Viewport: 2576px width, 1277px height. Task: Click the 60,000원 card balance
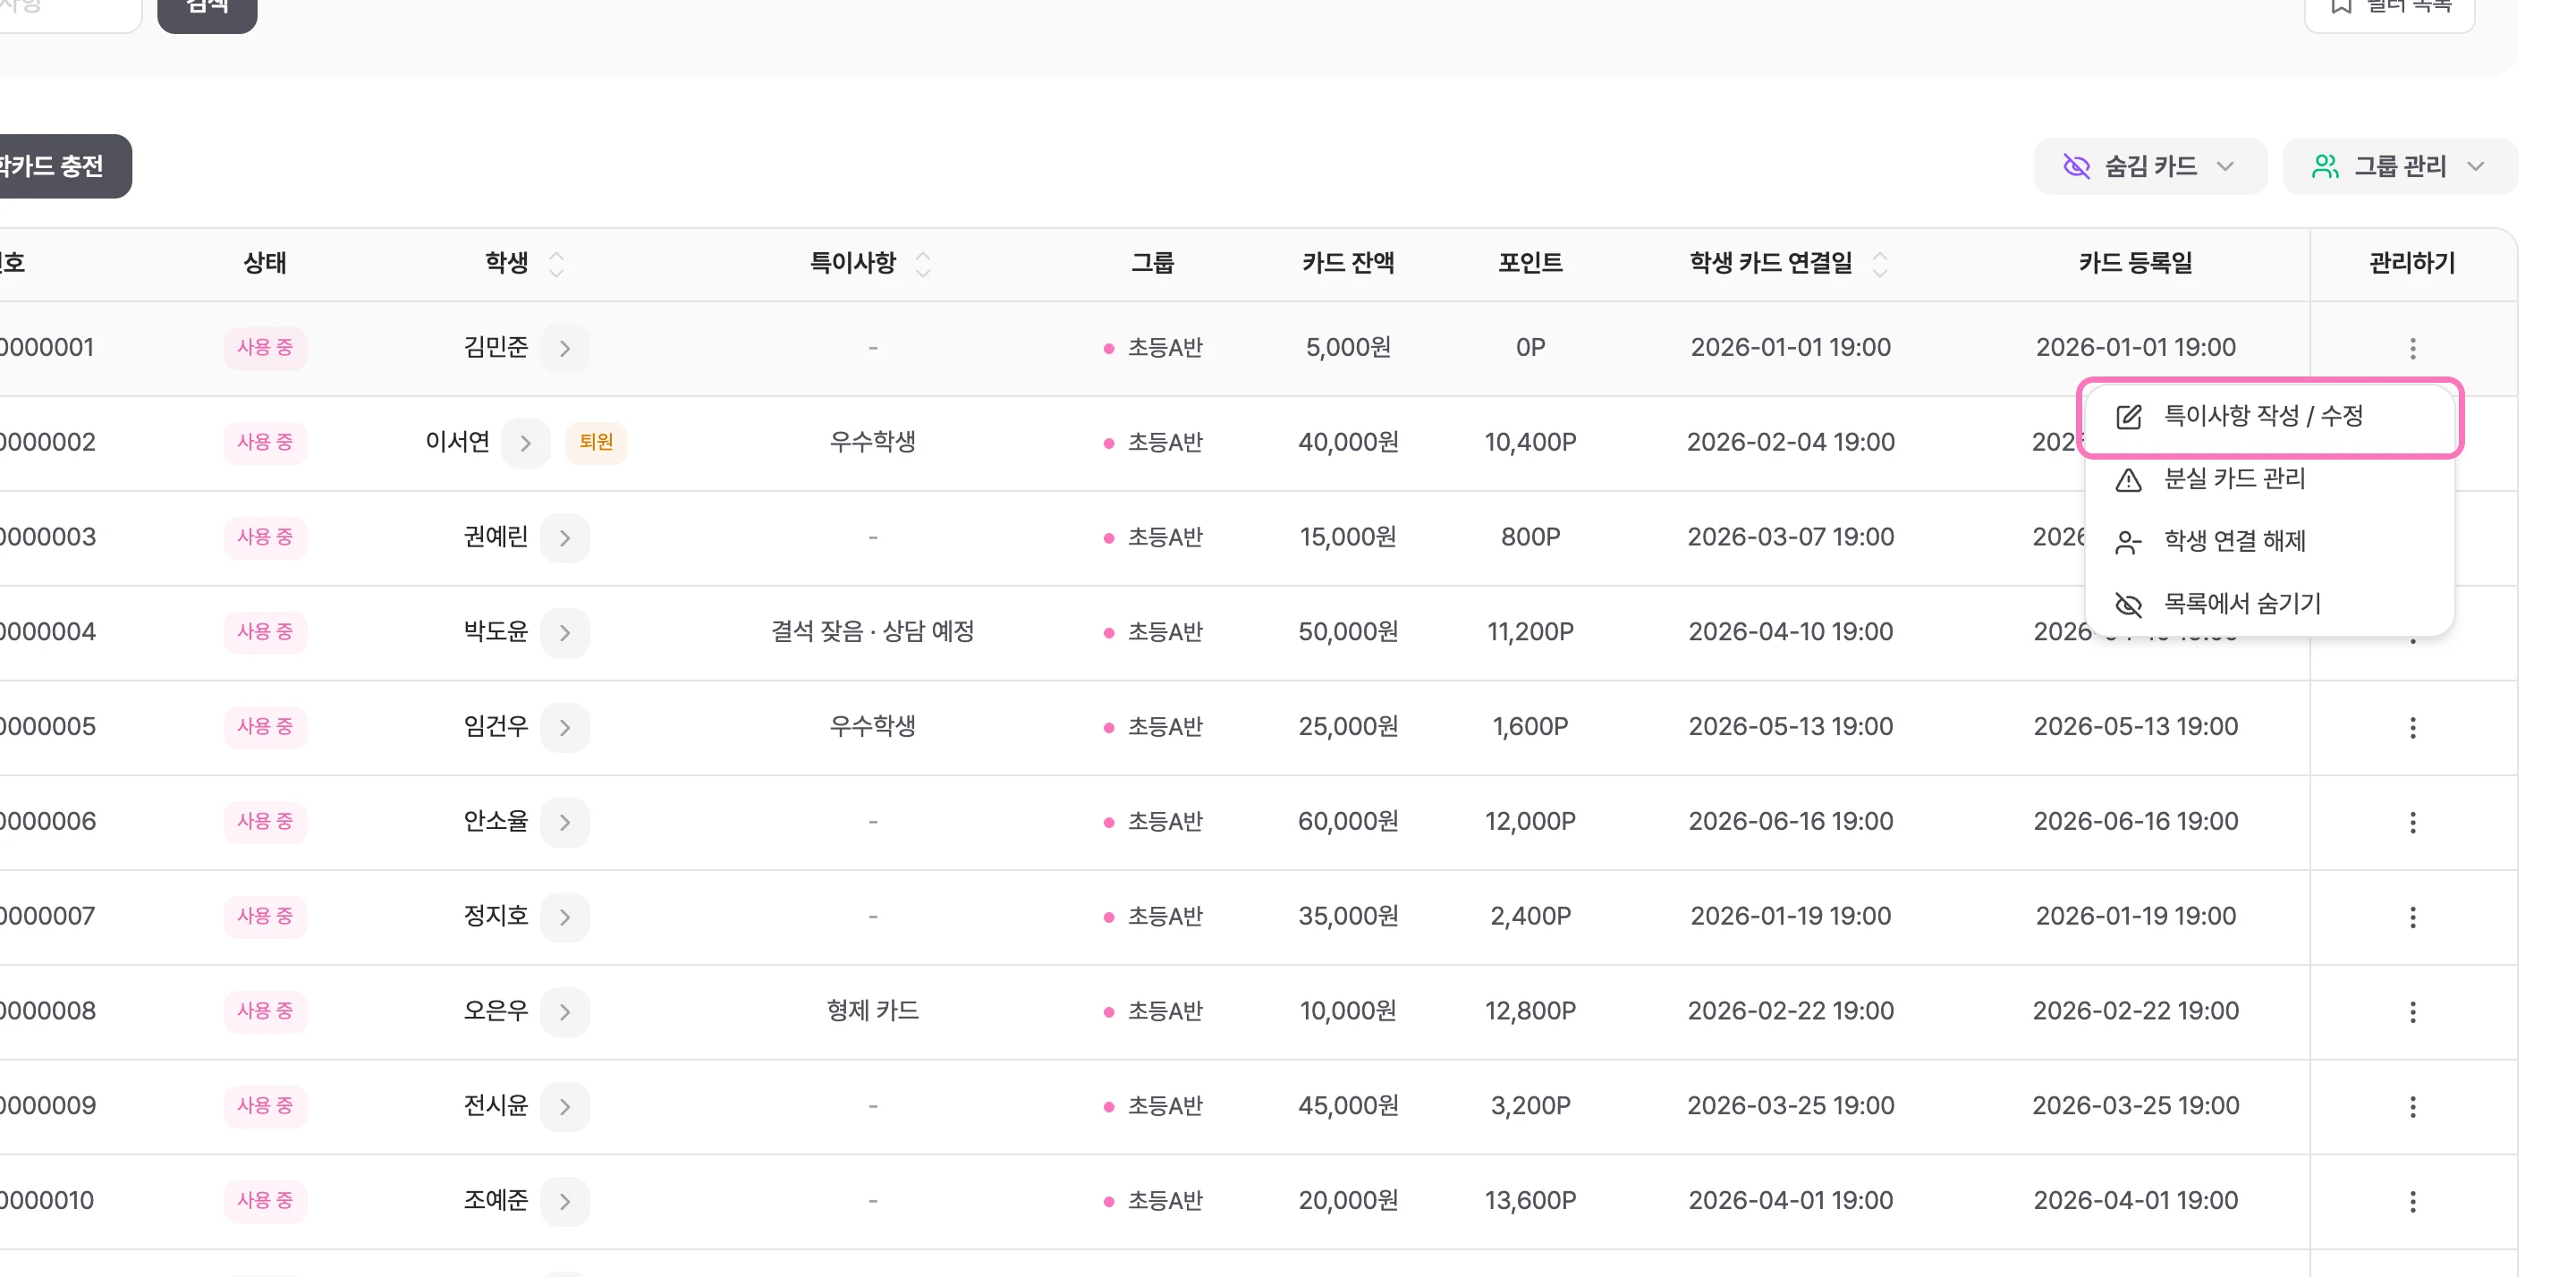coord(1348,822)
